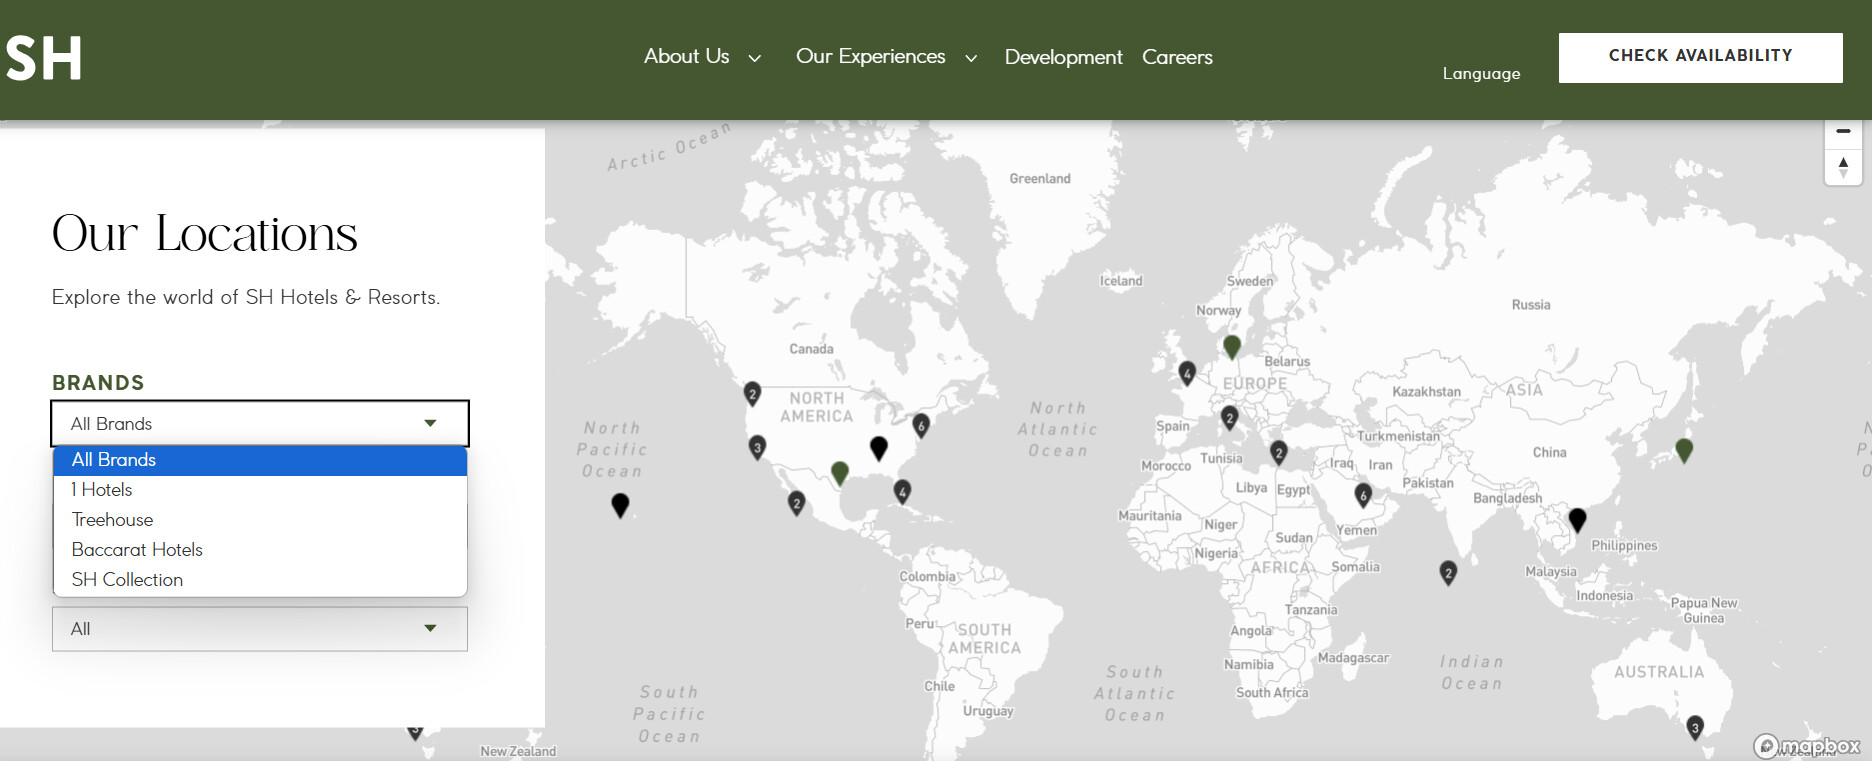Open the Careers link

(x=1177, y=57)
